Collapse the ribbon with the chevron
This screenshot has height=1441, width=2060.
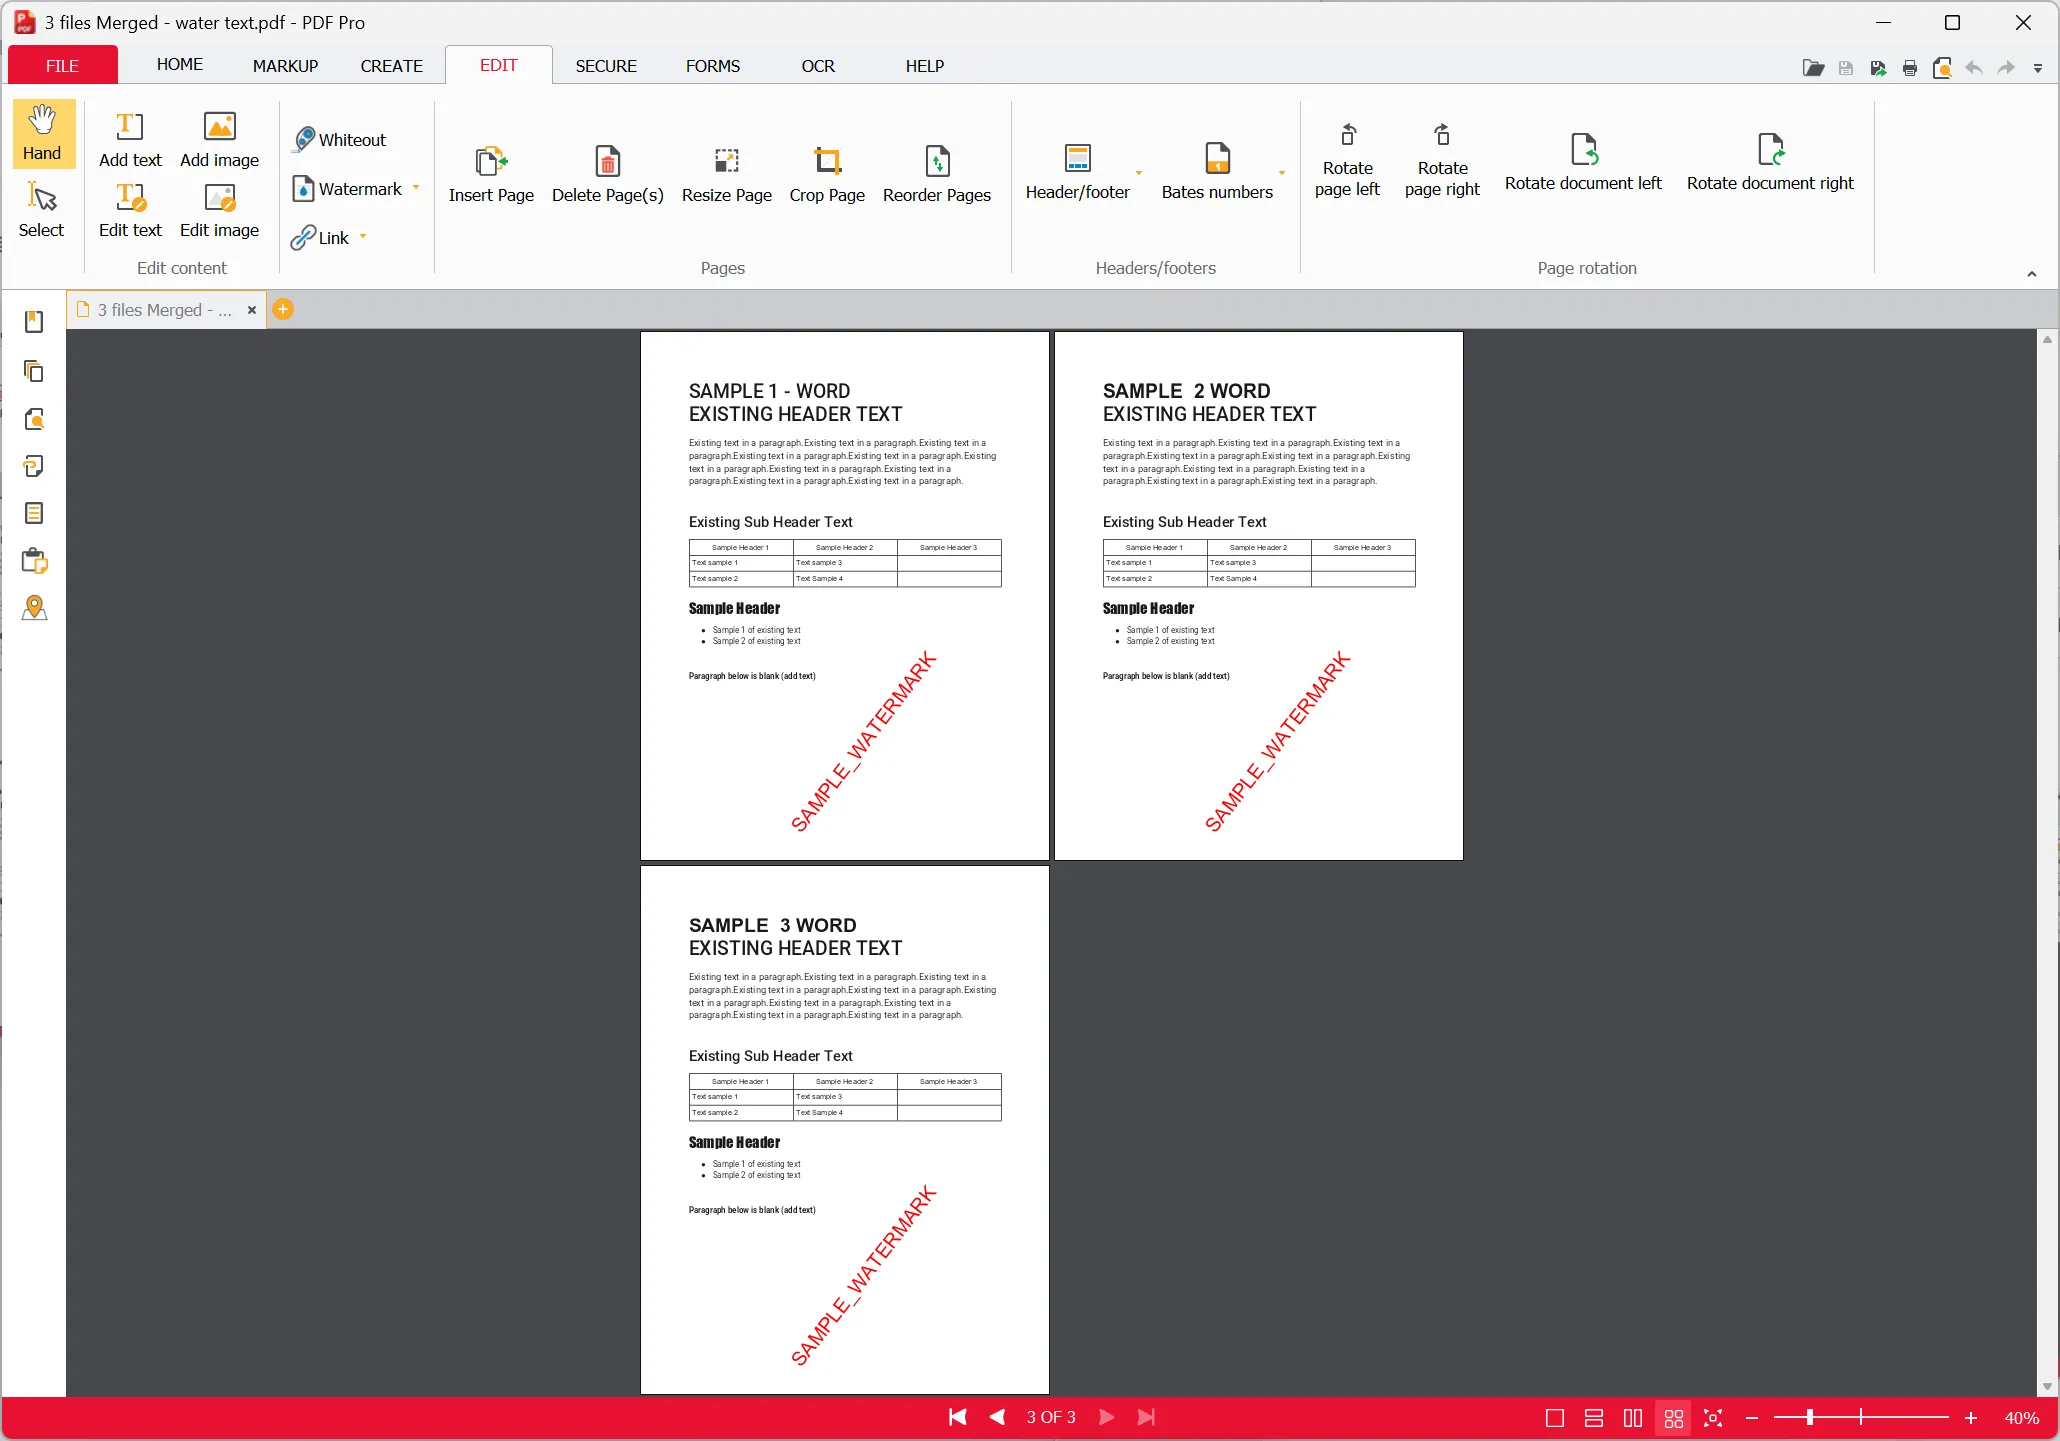coord(2031,274)
